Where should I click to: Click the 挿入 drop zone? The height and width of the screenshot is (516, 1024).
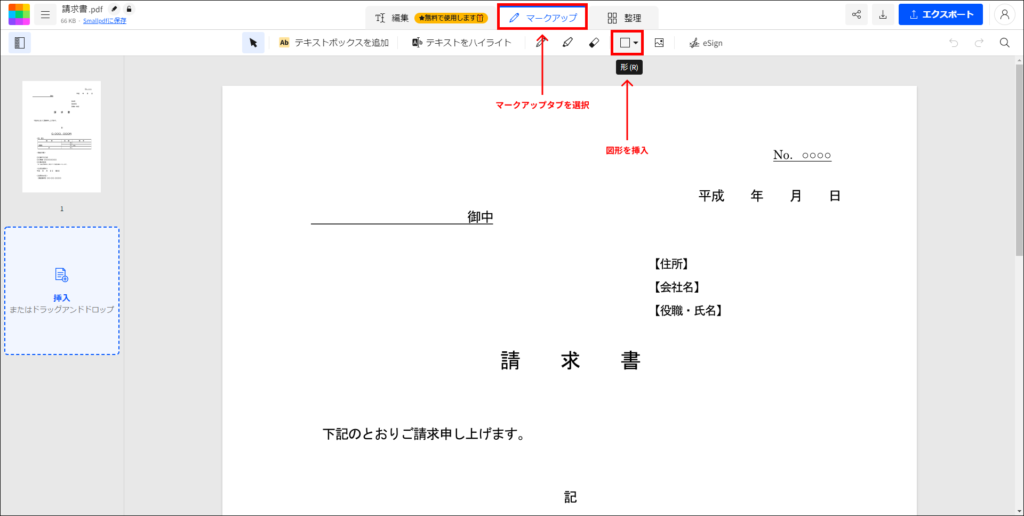[x=62, y=291]
